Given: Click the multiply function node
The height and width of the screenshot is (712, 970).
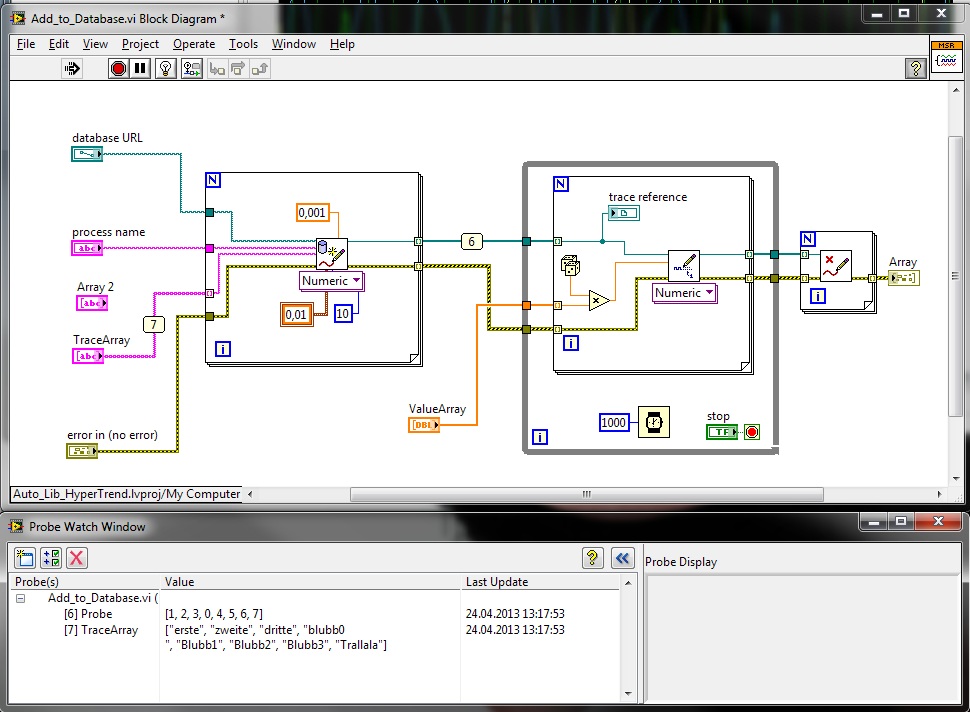Looking at the screenshot, I should 599,299.
